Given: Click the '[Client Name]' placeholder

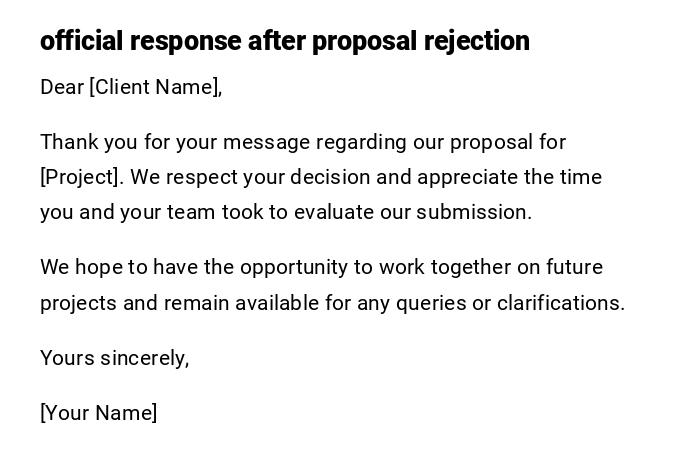Looking at the screenshot, I should pos(155,87).
